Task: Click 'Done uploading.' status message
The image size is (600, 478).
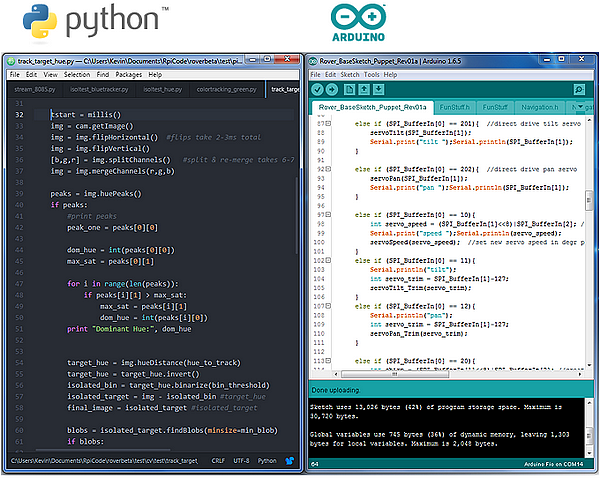Action: (x=336, y=390)
